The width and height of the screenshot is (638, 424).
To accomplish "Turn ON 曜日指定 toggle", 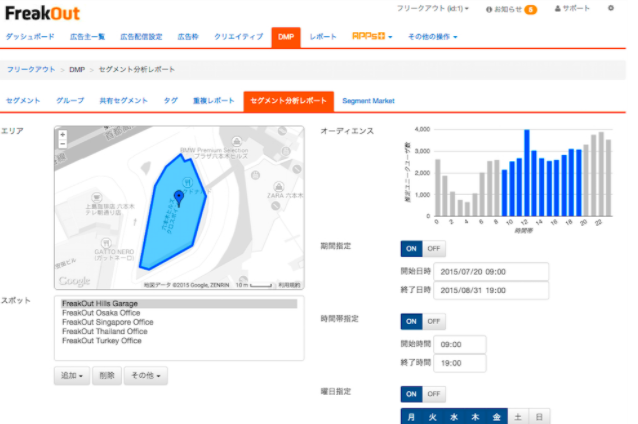I will coord(411,394).
